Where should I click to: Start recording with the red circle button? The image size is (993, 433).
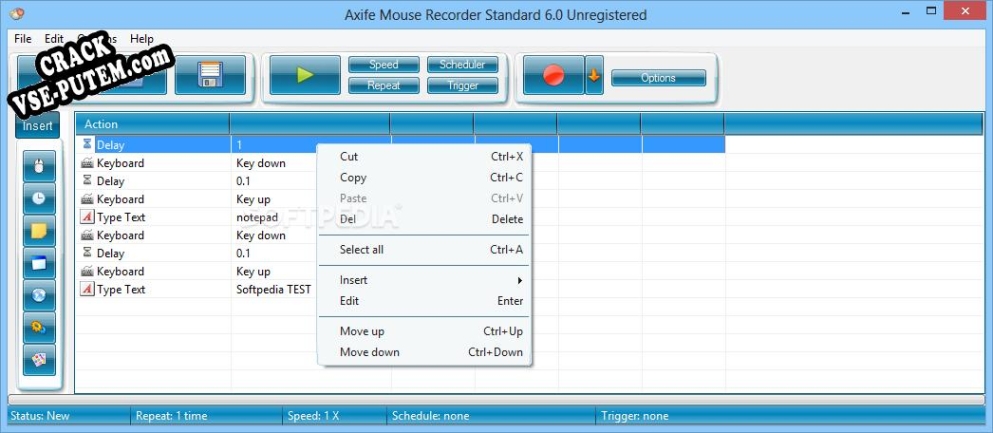pos(553,75)
